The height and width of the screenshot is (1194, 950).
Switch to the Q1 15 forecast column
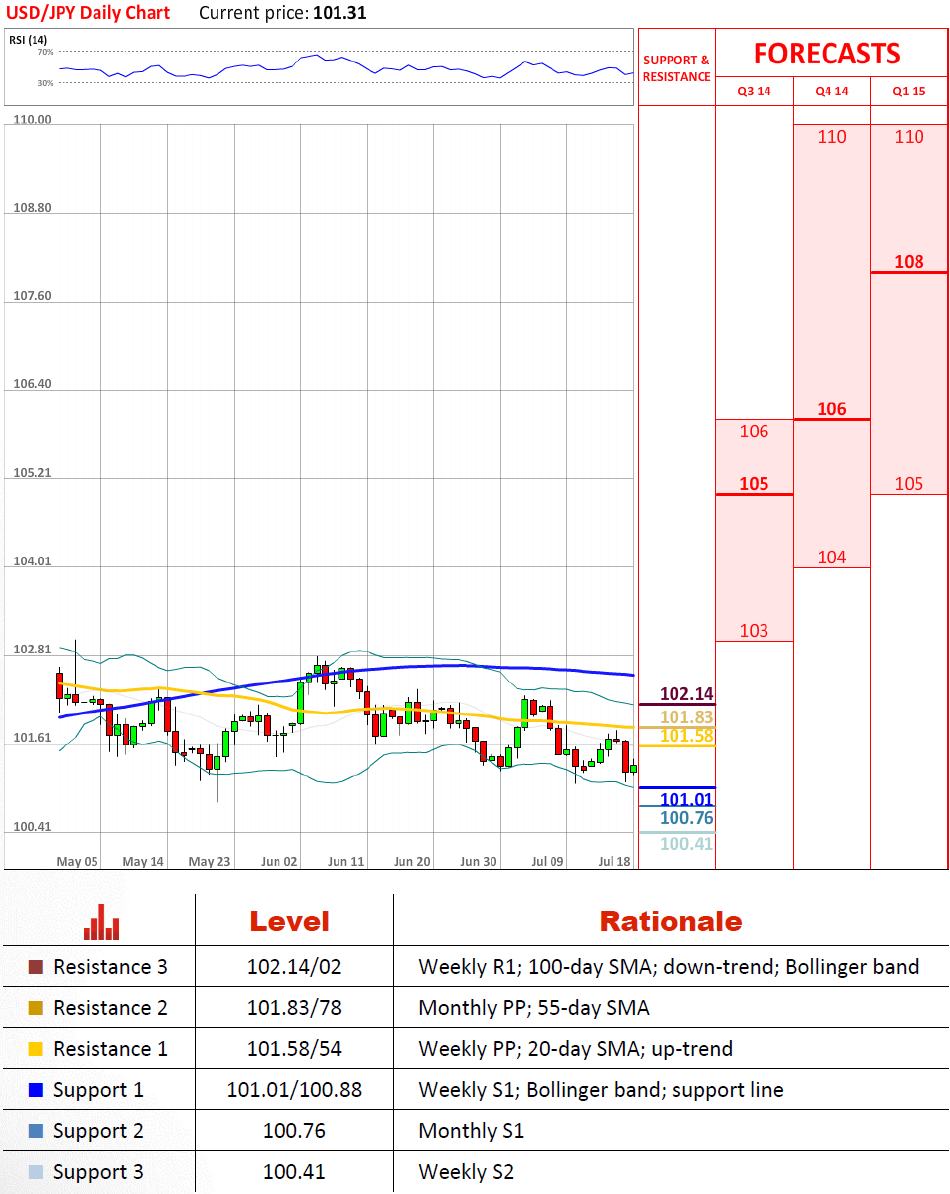tap(909, 91)
